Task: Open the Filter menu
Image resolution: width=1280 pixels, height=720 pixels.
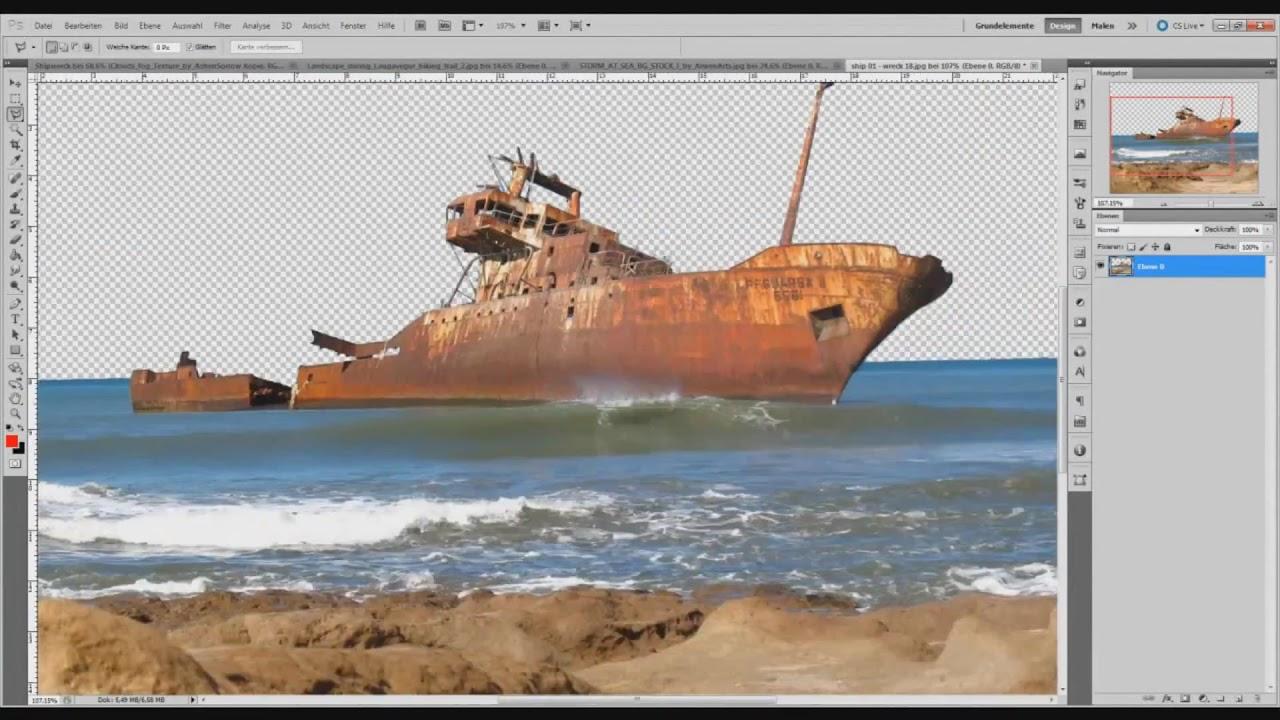Action: tap(222, 25)
